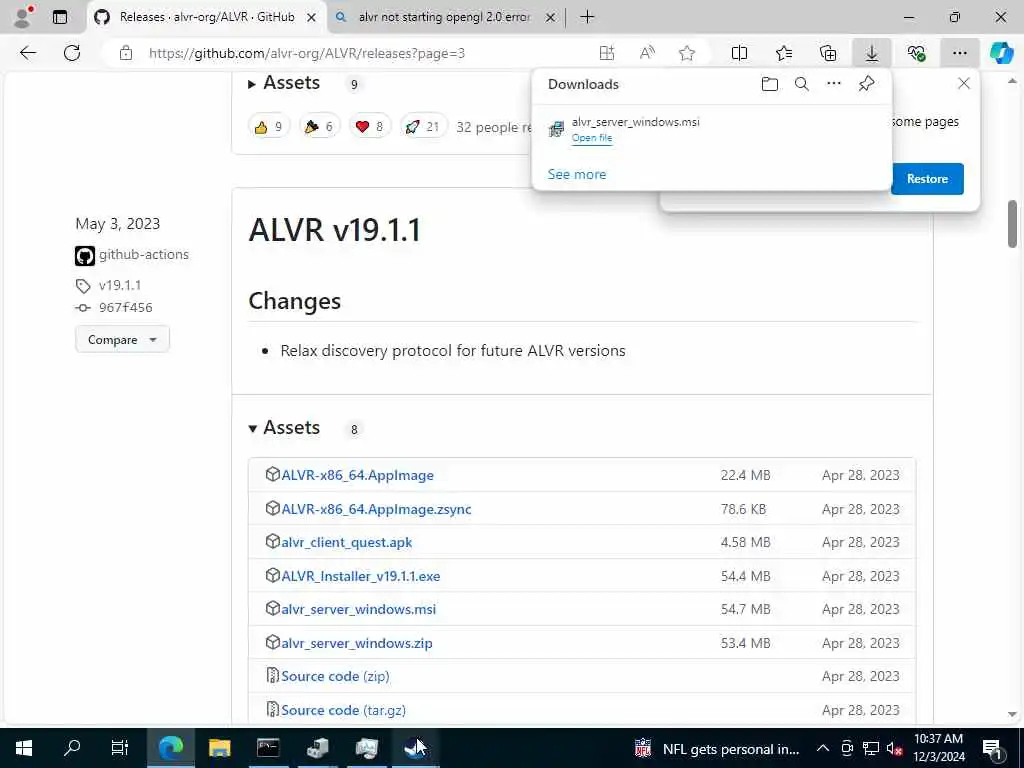Open Task View on taskbar

tap(120, 748)
